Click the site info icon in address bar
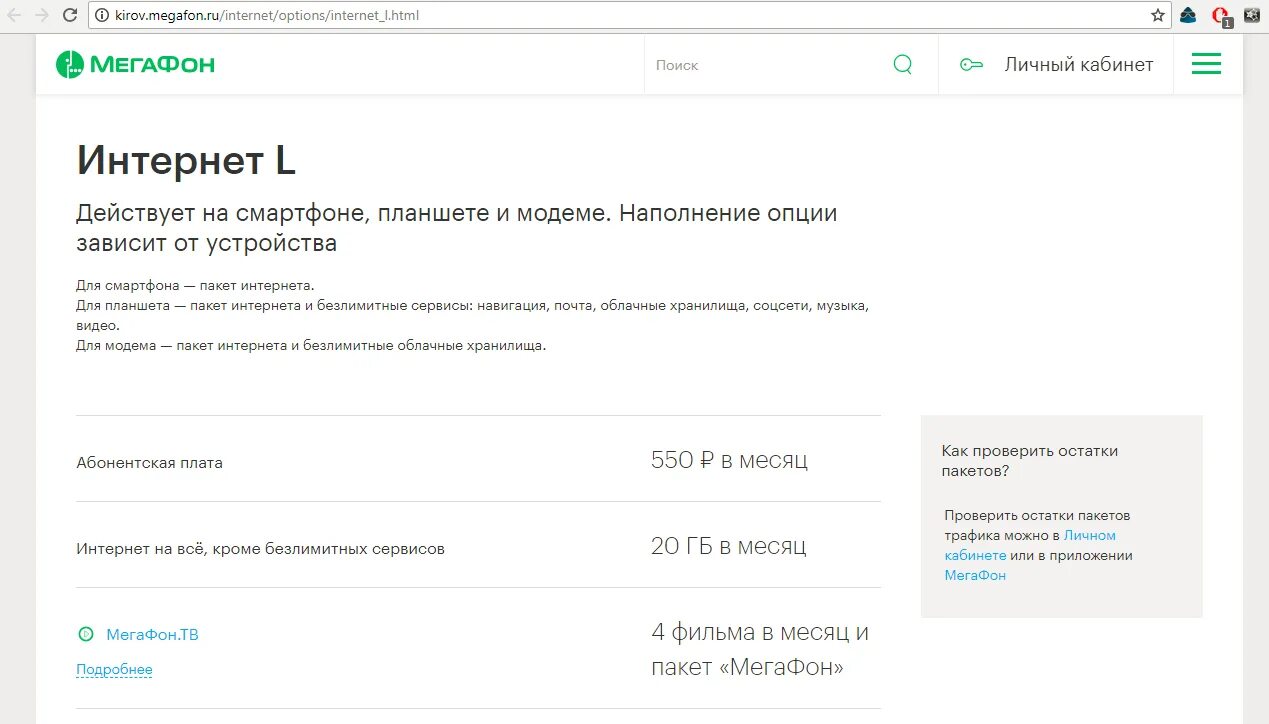 pos(101,15)
